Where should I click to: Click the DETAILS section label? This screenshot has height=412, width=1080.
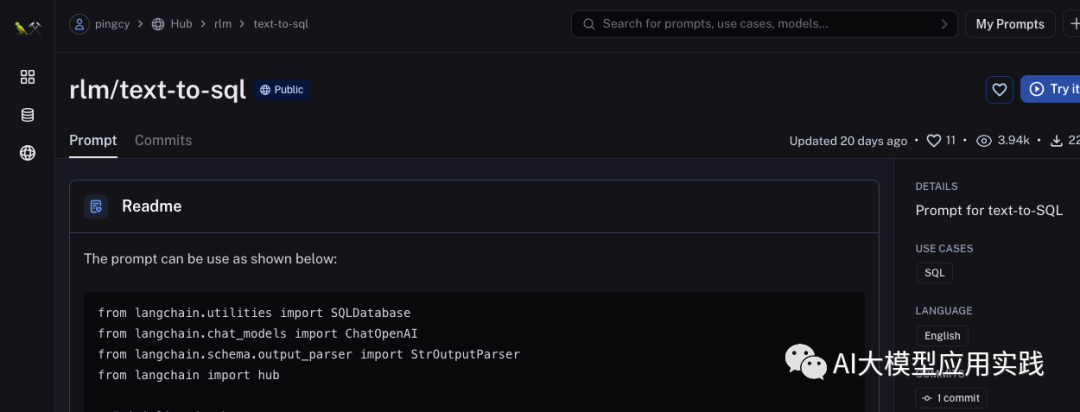tap(937, 186)
